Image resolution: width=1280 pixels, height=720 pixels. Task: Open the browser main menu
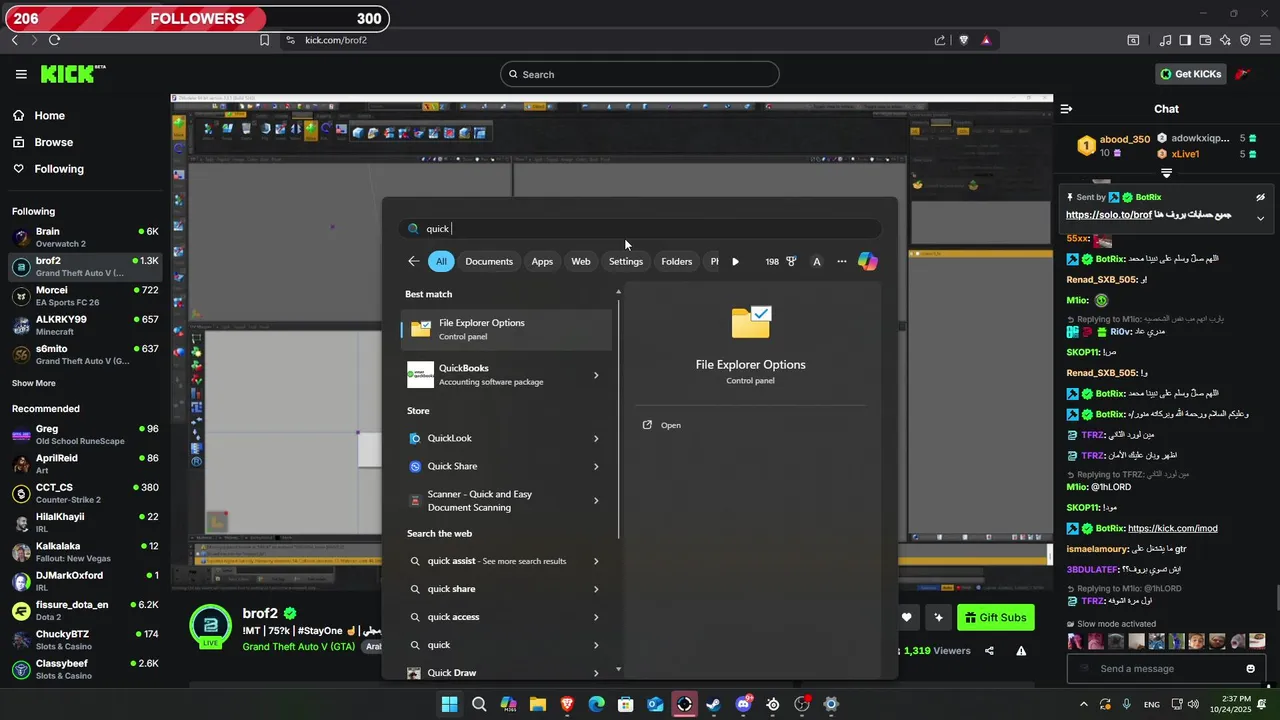1265,40
